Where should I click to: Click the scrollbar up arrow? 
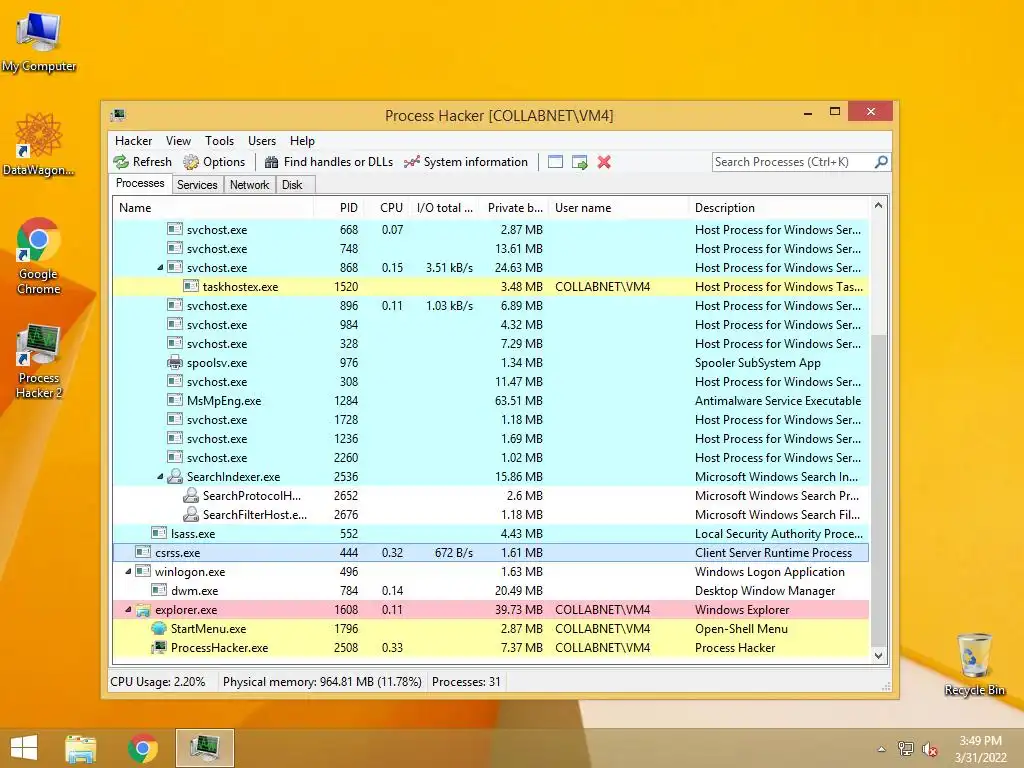(x=878, y=205)
